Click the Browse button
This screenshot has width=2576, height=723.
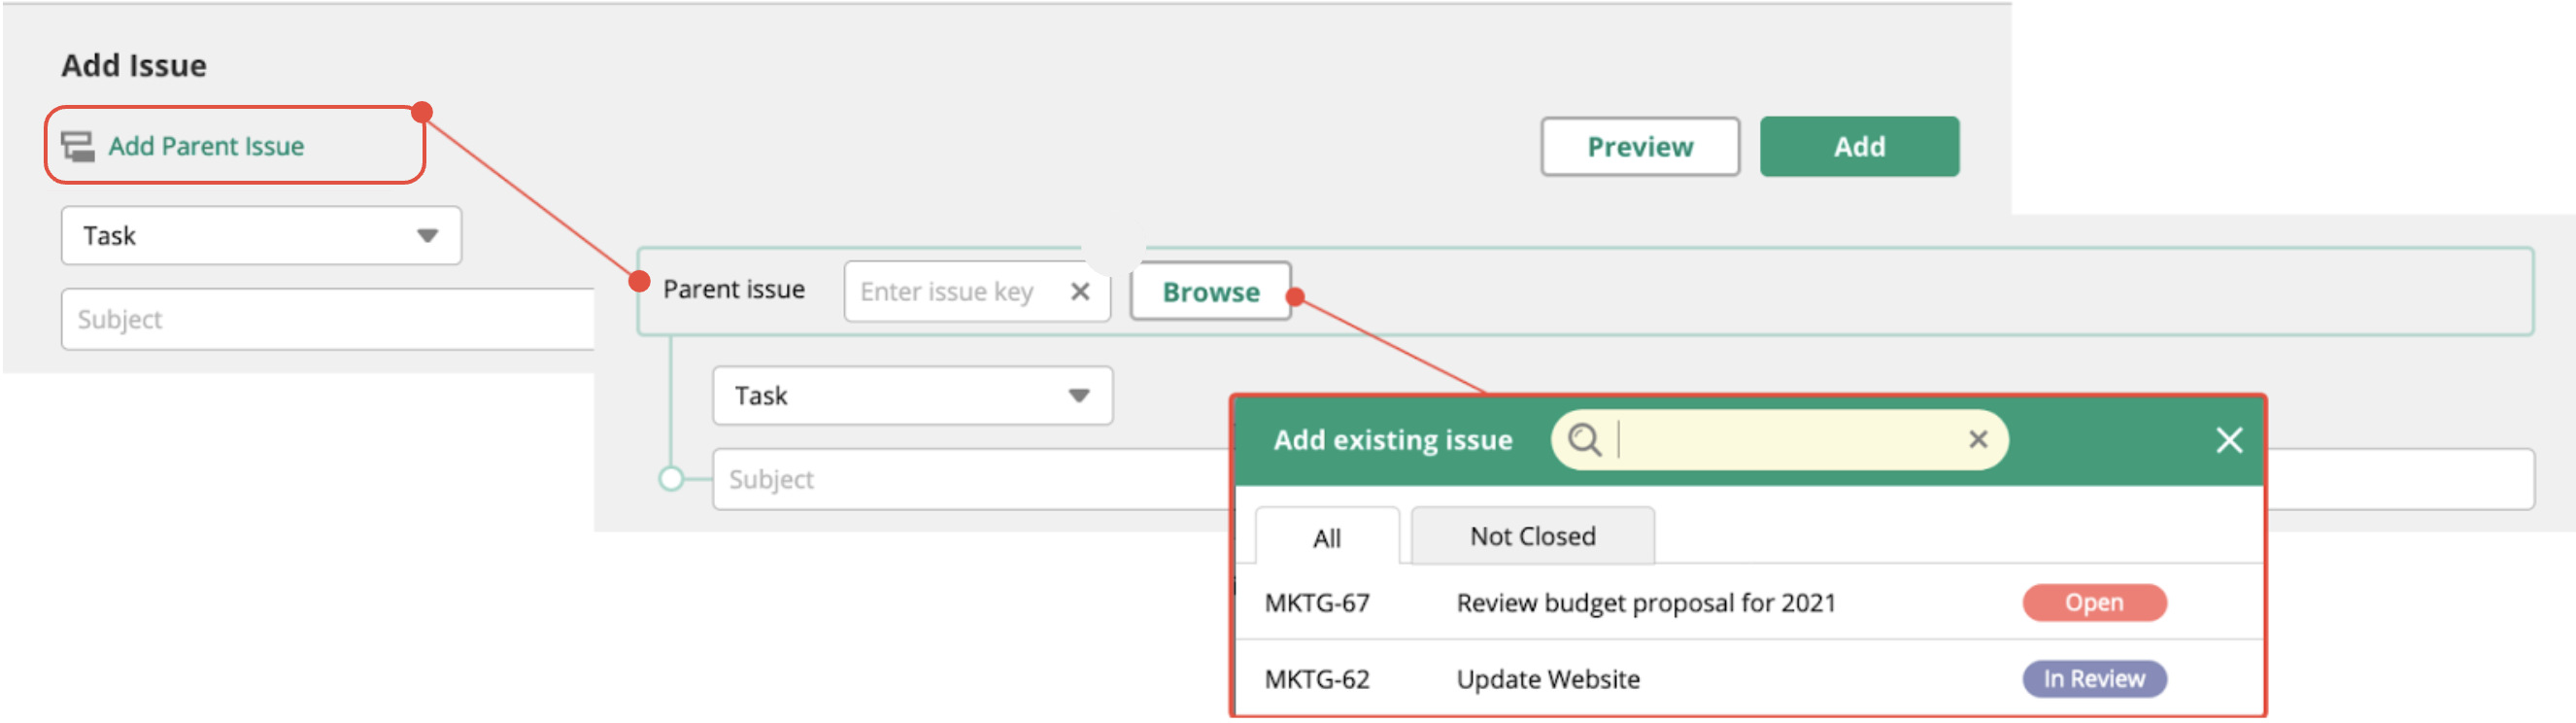click(x=1210, y=292)
